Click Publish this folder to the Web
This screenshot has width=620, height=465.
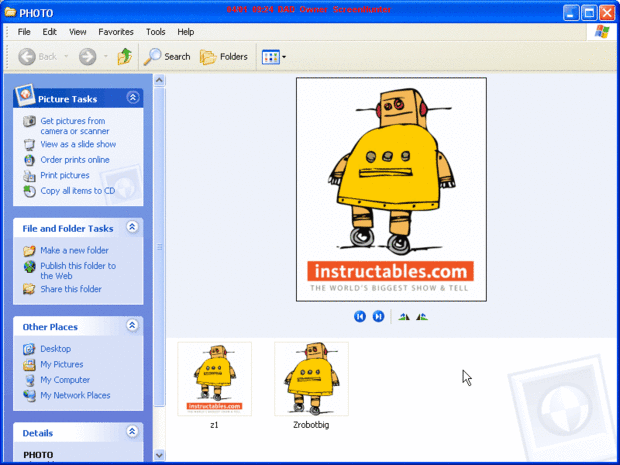point(78,271)
